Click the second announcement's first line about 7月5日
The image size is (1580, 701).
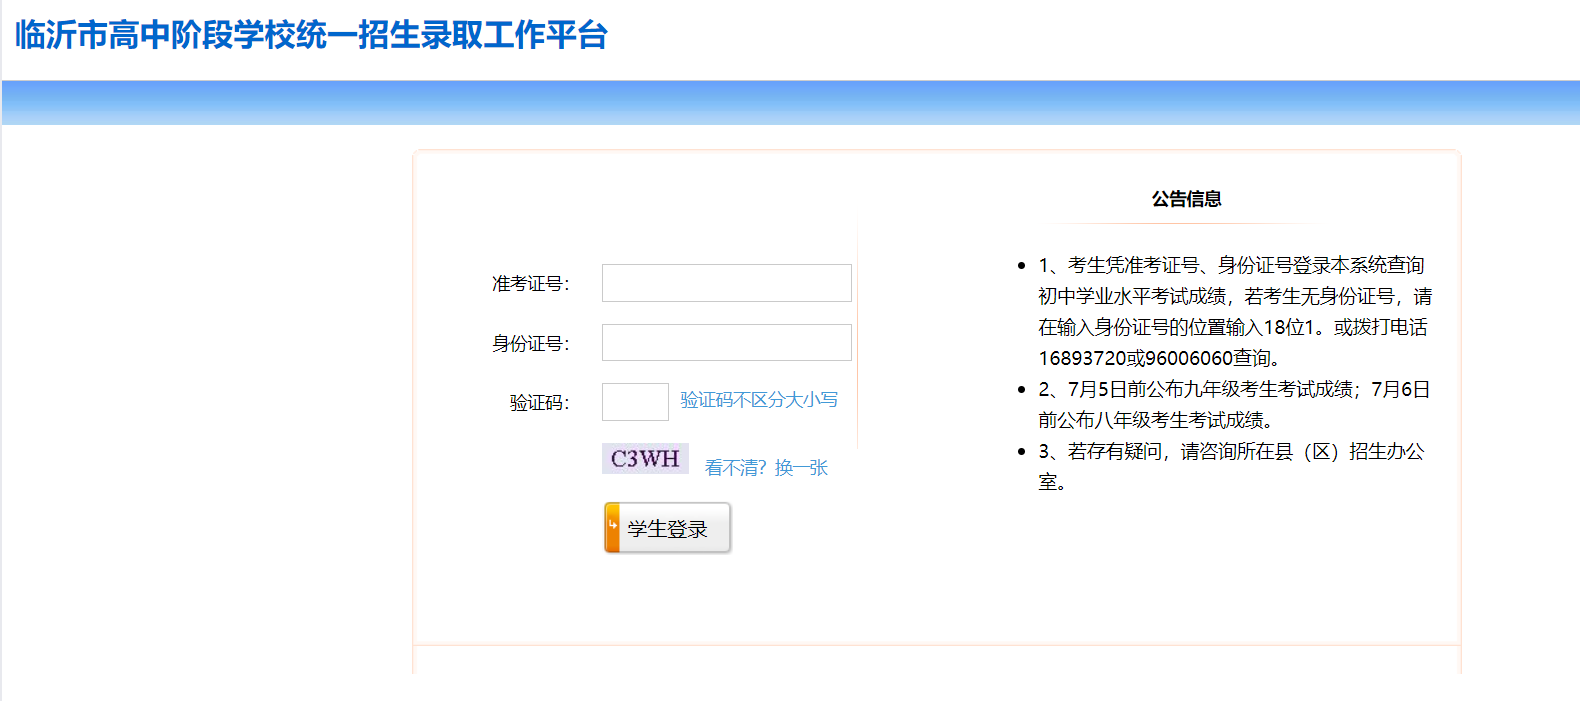(1233, 389)
